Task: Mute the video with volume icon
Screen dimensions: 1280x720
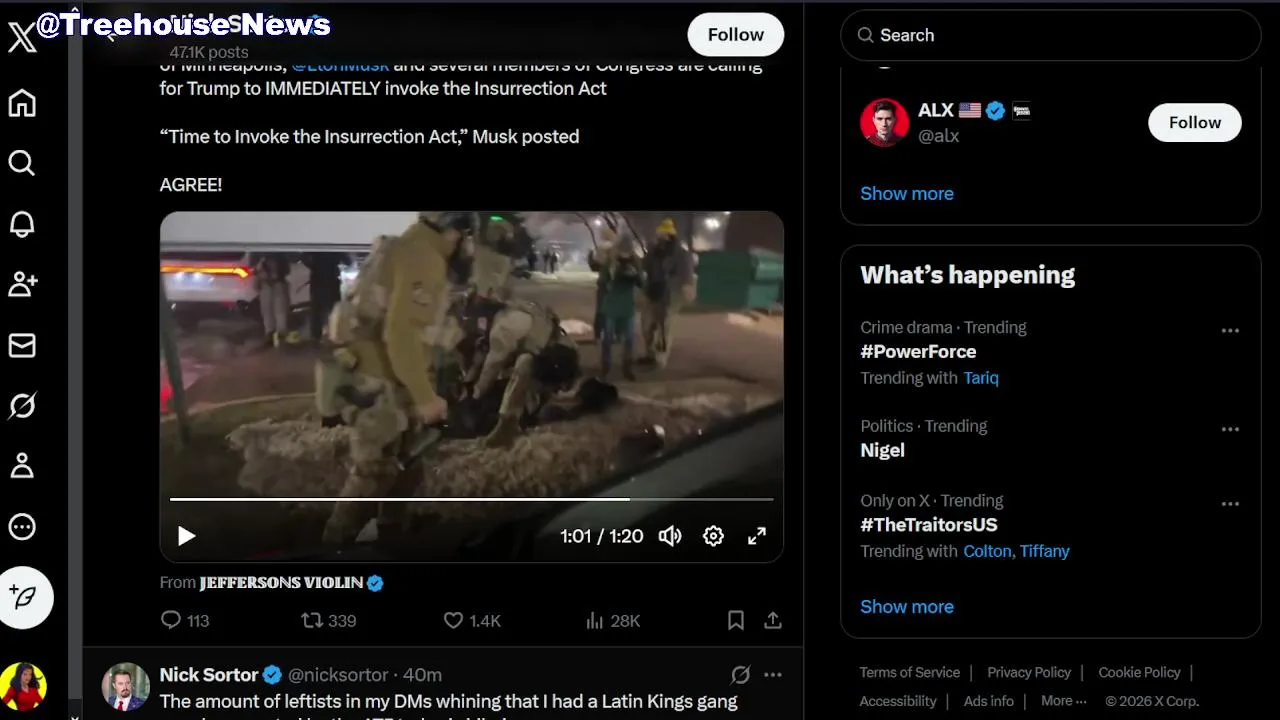Action: coord(670,536)
